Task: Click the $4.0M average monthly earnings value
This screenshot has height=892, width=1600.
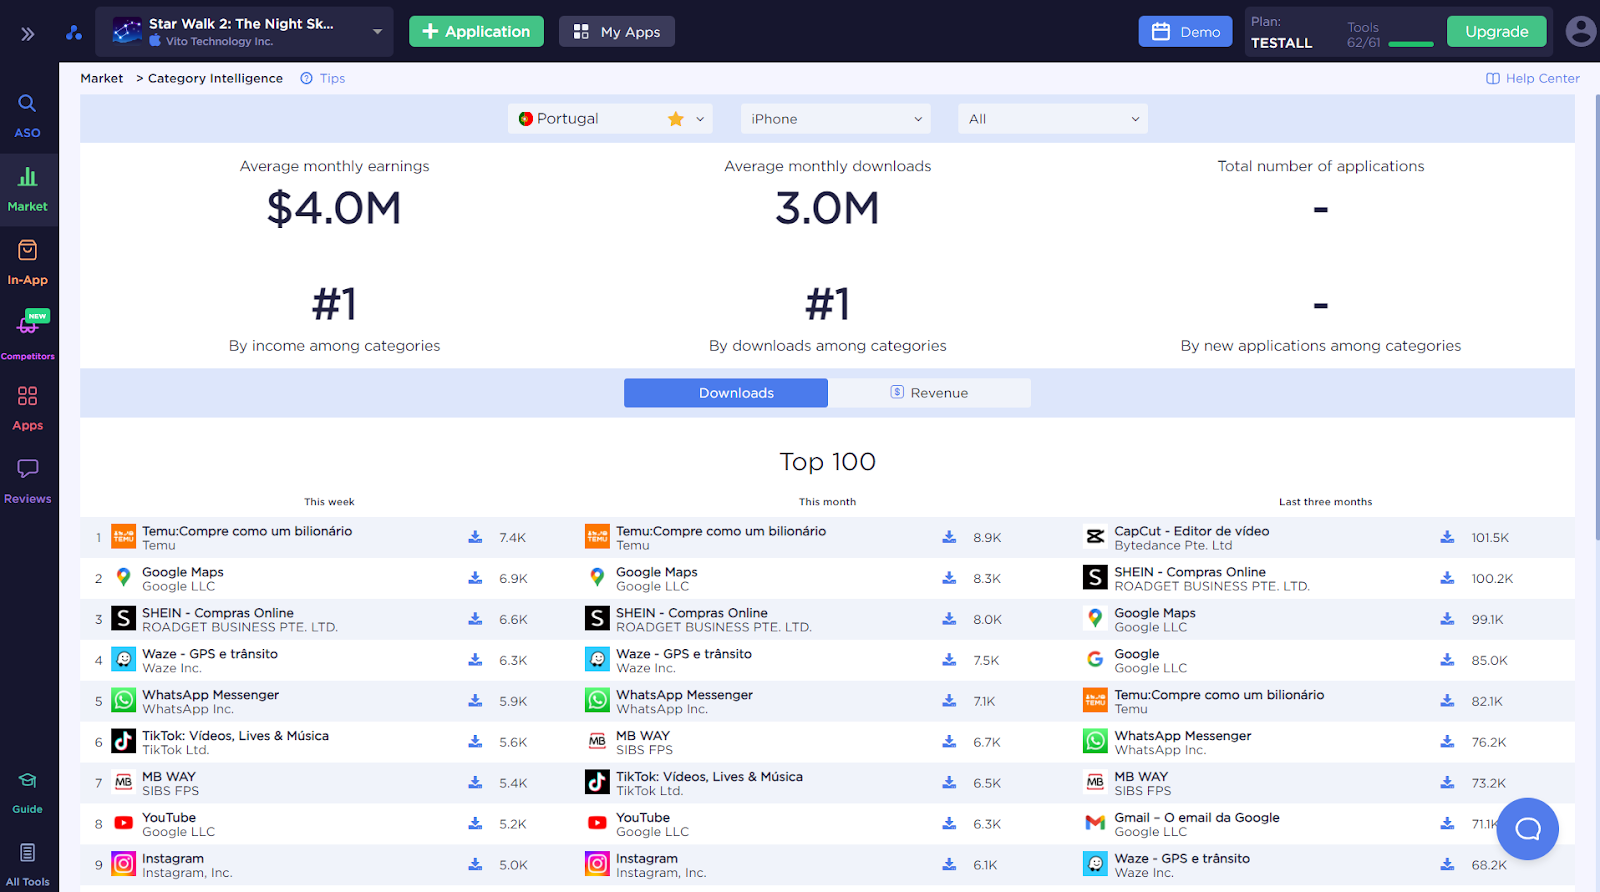Action: point(334,209)
